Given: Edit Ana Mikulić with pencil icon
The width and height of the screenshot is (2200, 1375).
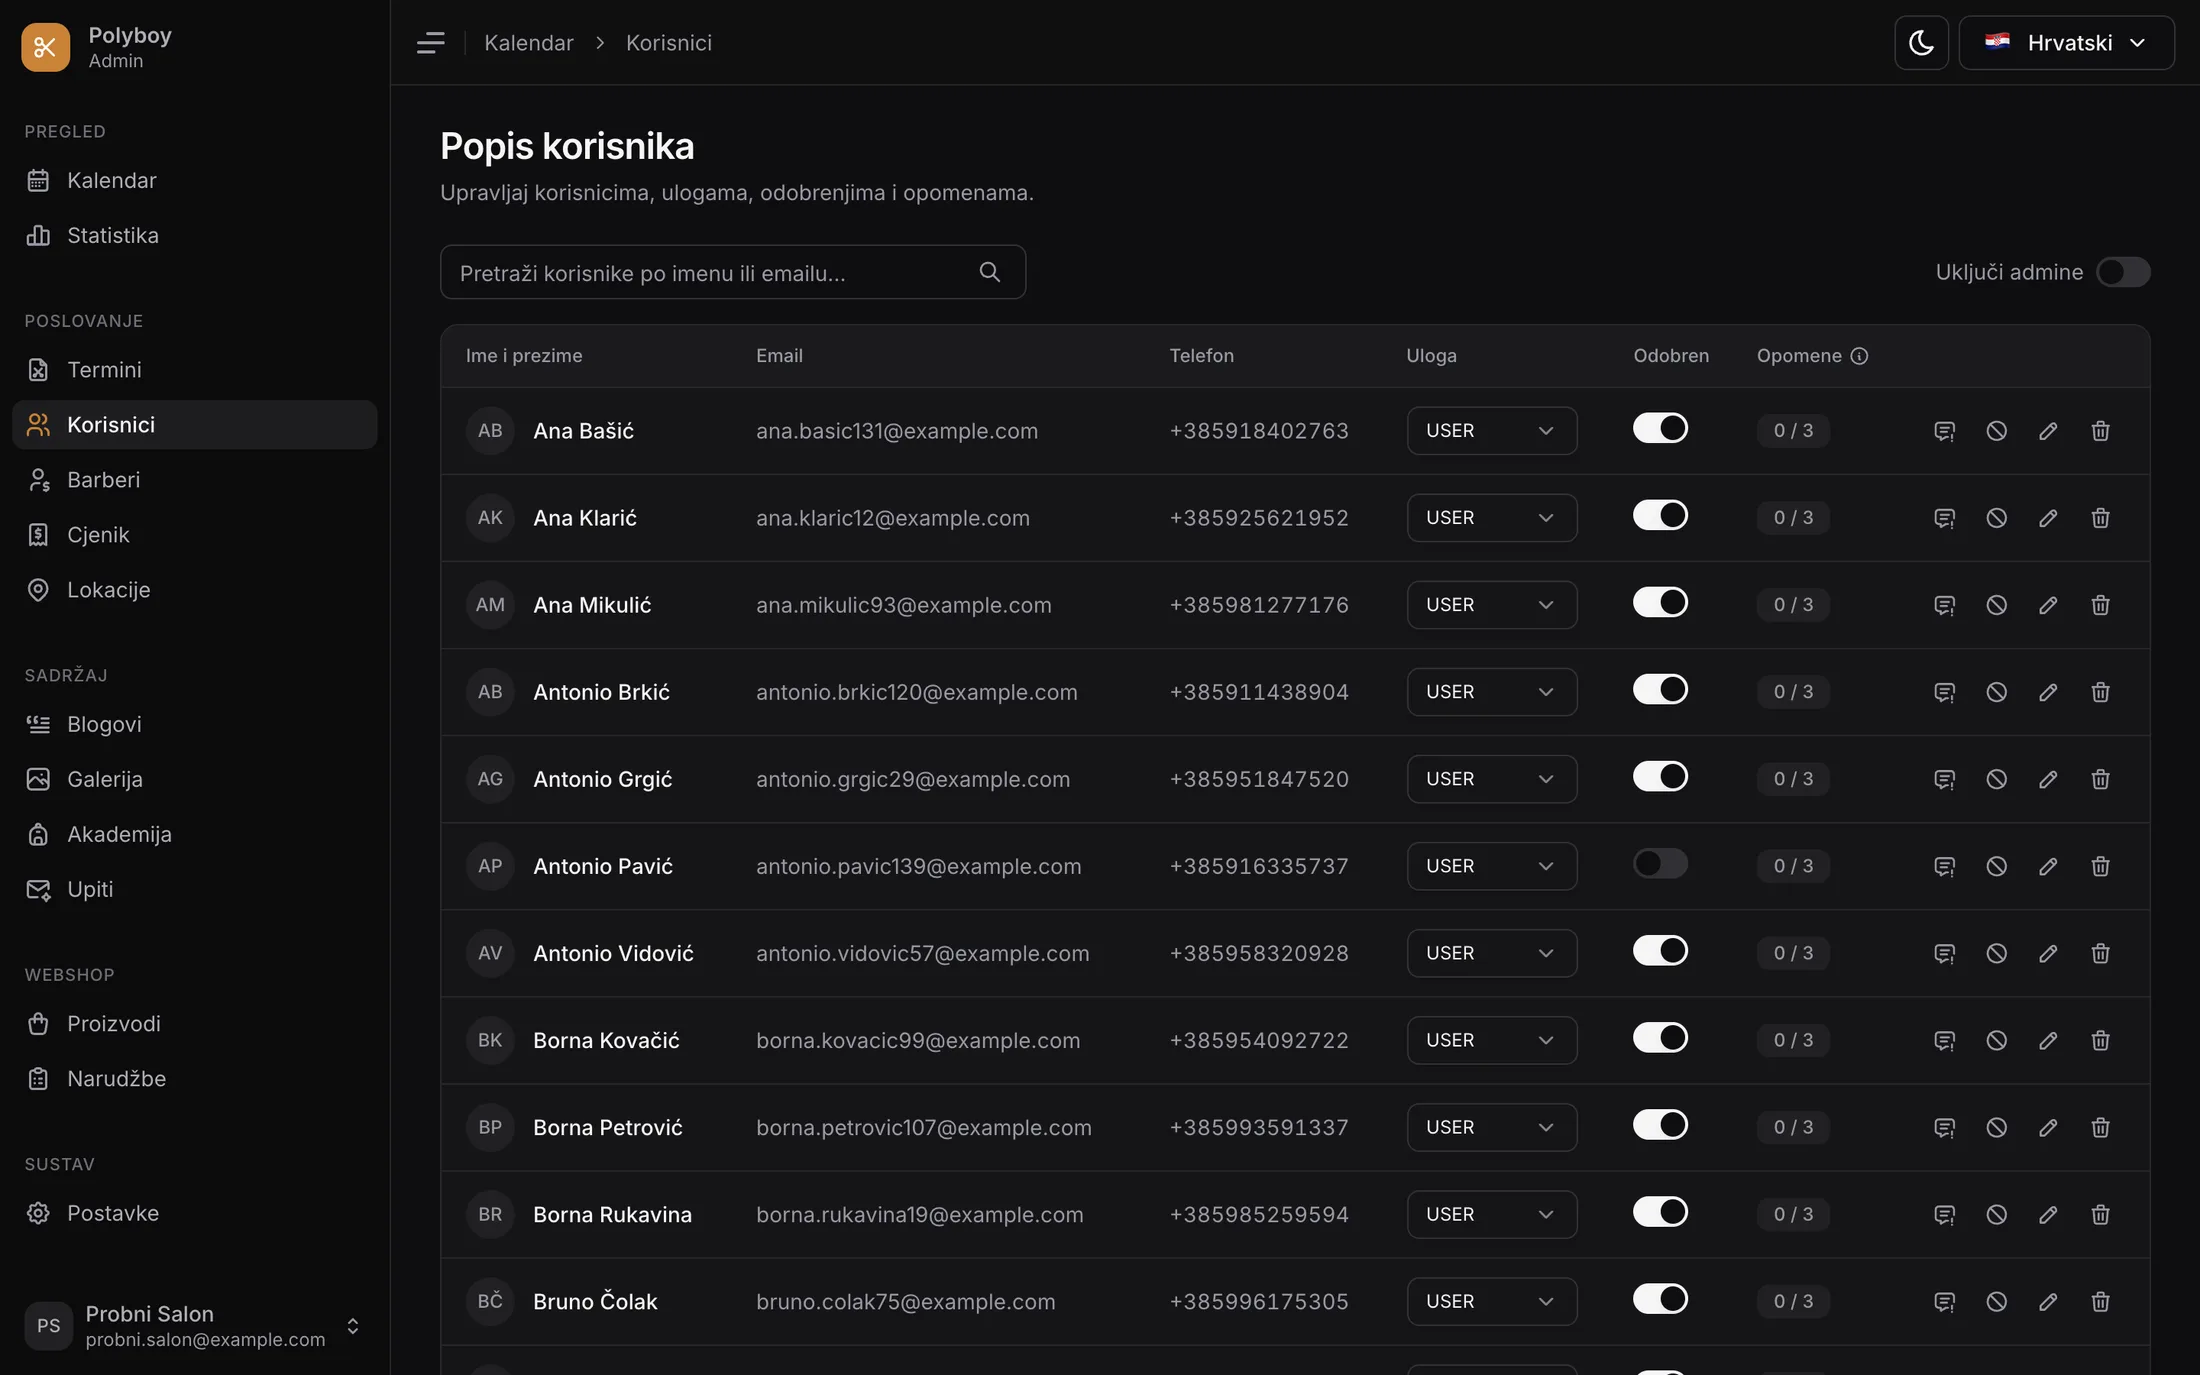Looking at the screenshot, I should coord(2048,605).
